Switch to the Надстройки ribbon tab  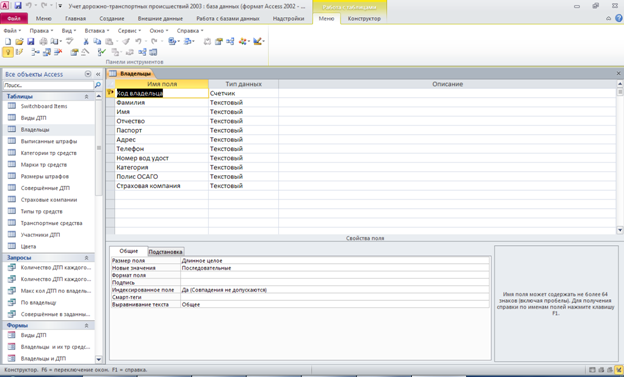click(x=289, y=18)
